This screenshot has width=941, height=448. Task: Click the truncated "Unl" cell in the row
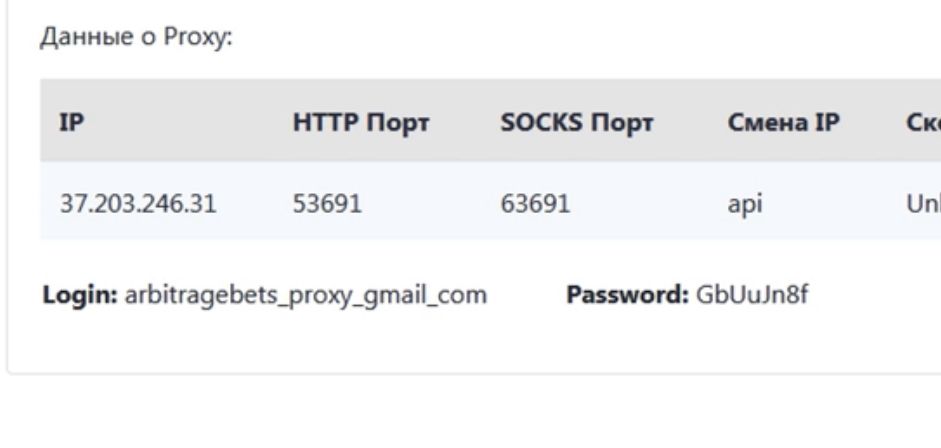click(x=924, y=204)
